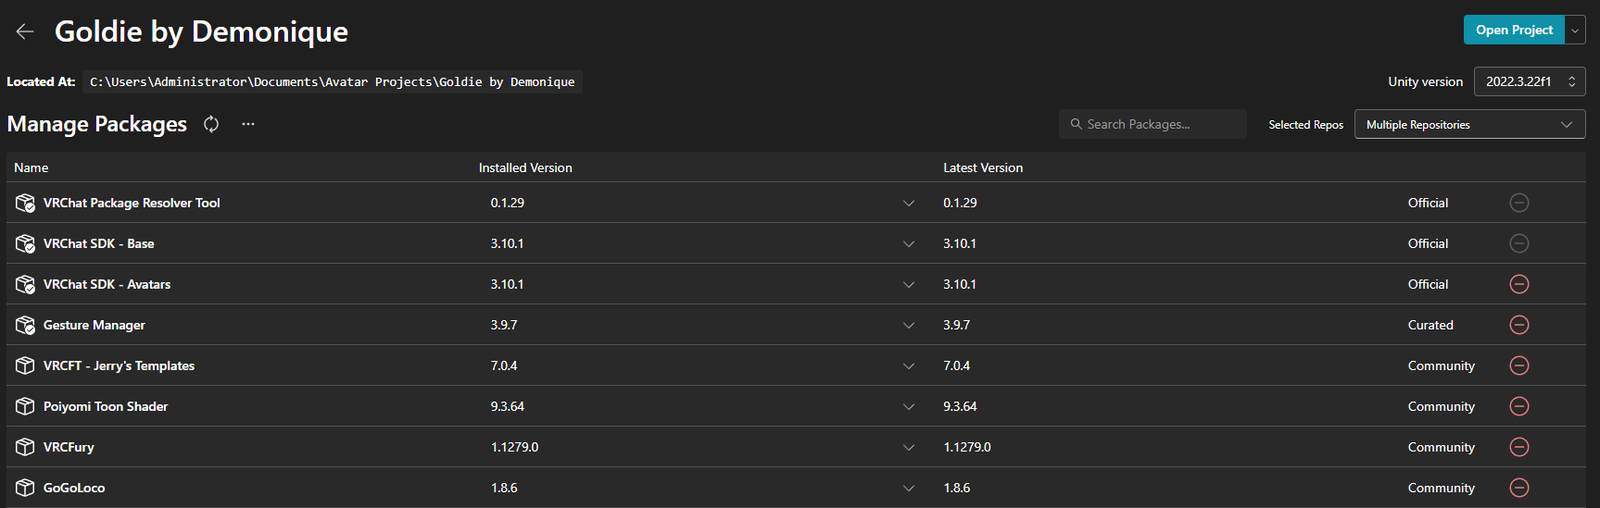The height and width of the screenshot is (508, 1600).
Task: Sort by the Name column header
Action: pos(31,168)
